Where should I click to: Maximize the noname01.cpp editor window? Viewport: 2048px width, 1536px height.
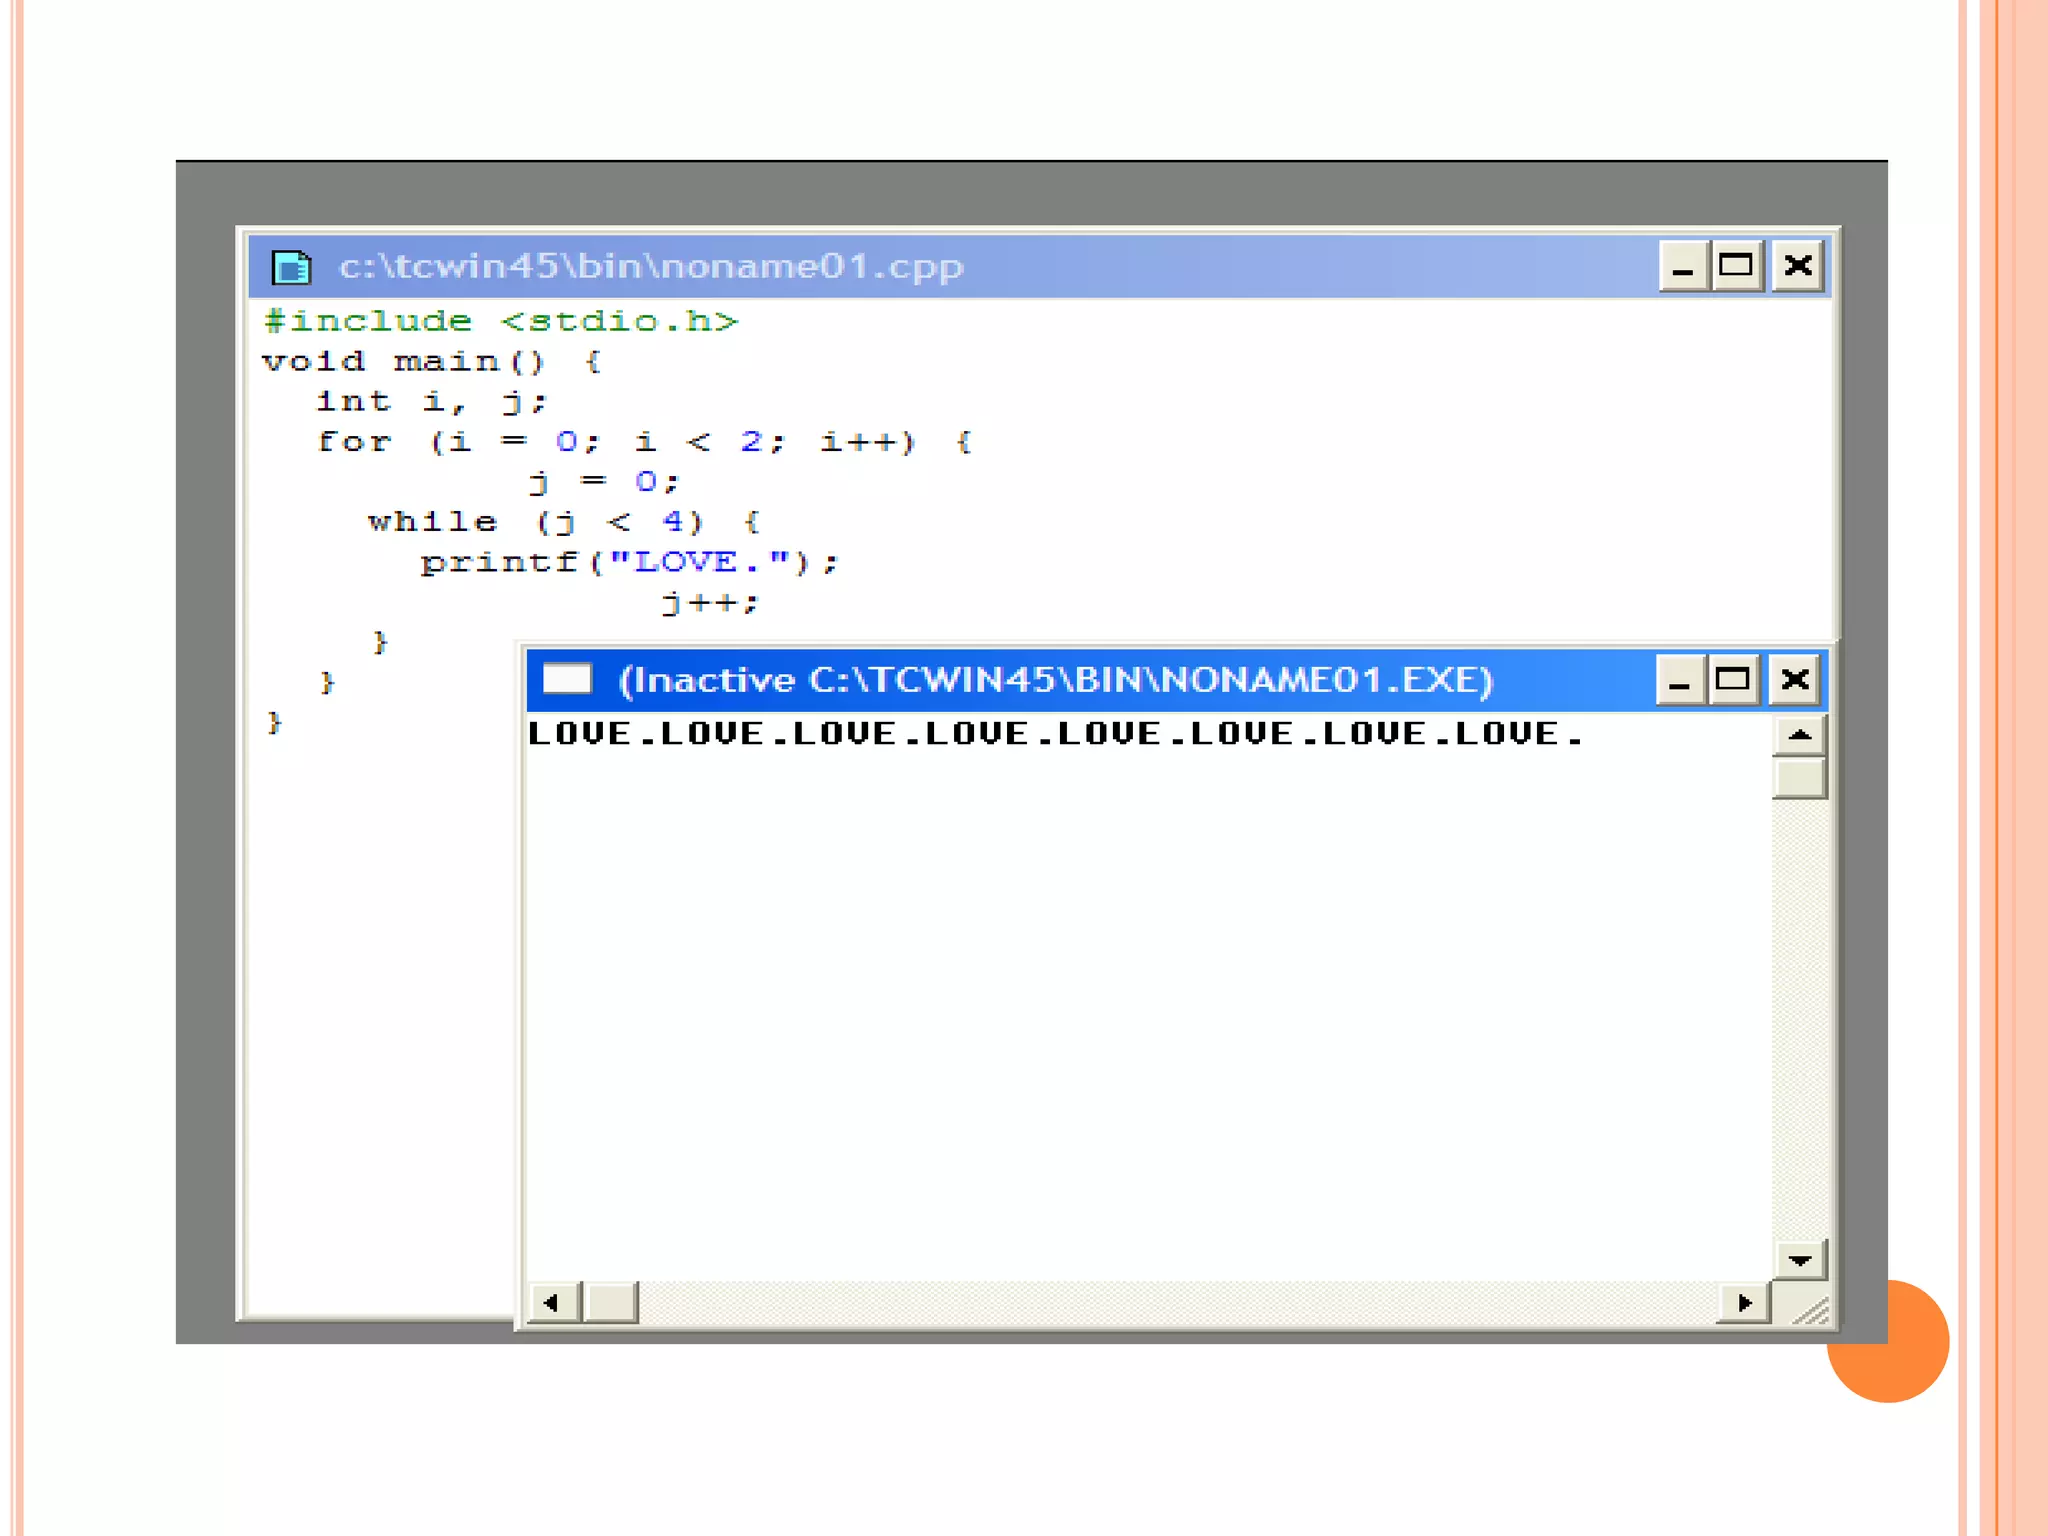(x=1736, y=266)
